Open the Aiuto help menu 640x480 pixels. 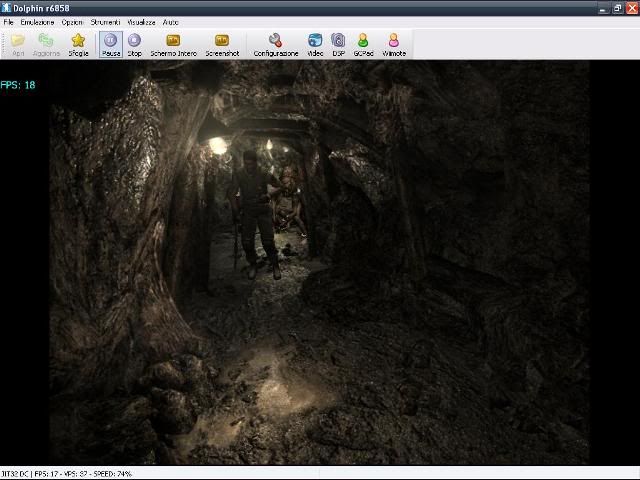pyautogui.click(x=171, y=22)
